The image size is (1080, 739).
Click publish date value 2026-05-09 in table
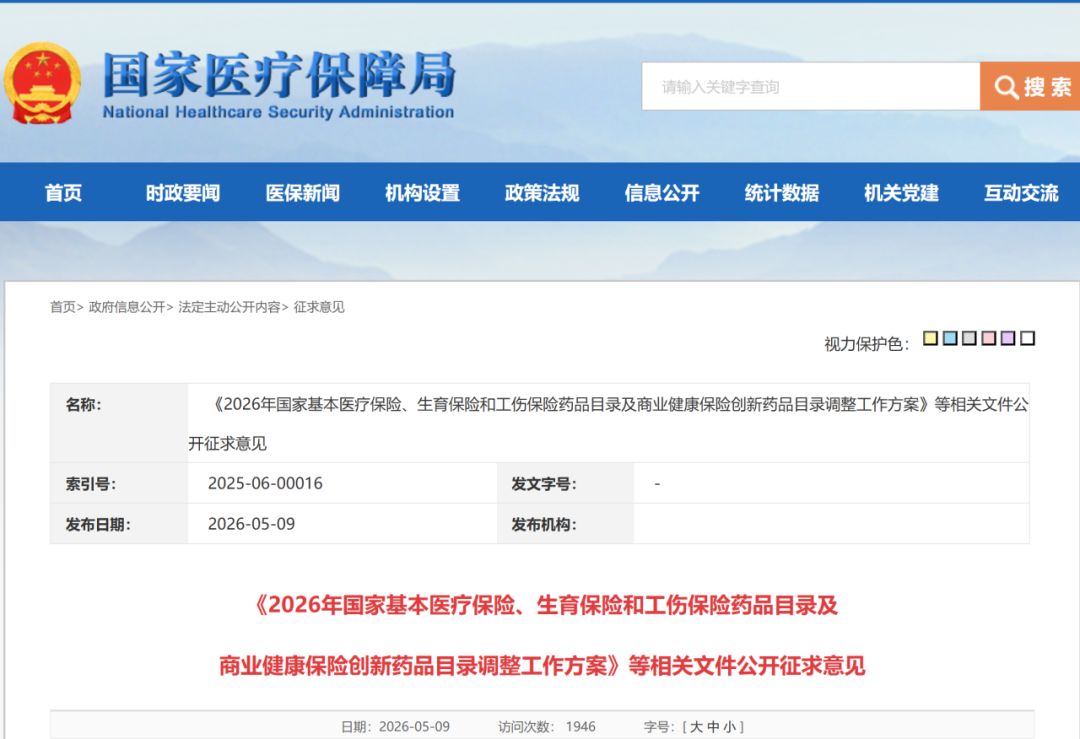251,524
